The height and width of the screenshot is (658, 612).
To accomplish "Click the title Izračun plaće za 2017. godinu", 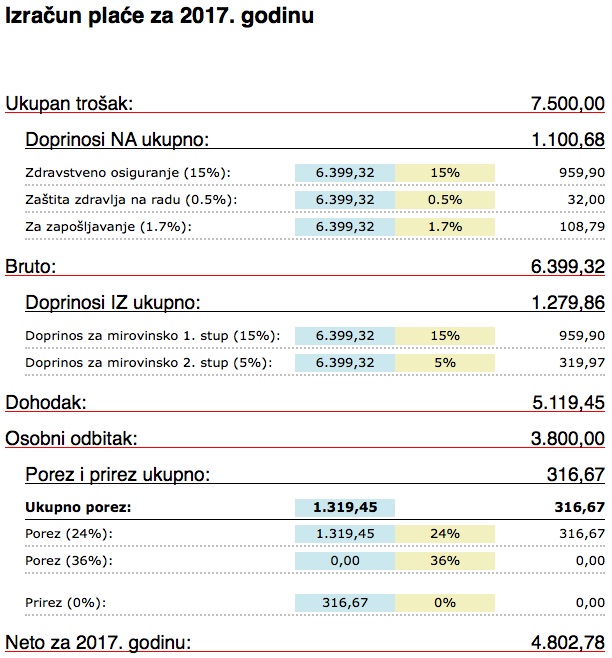I will click(x=159, y=18).
